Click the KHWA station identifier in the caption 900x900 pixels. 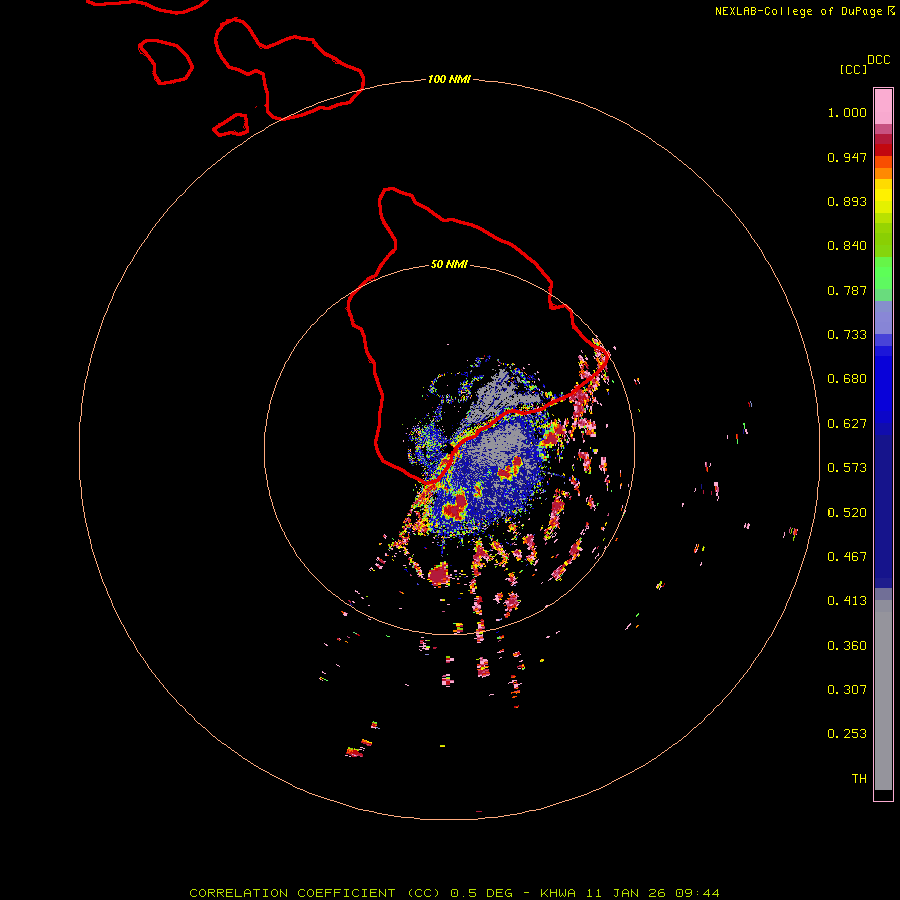(558, 893)
